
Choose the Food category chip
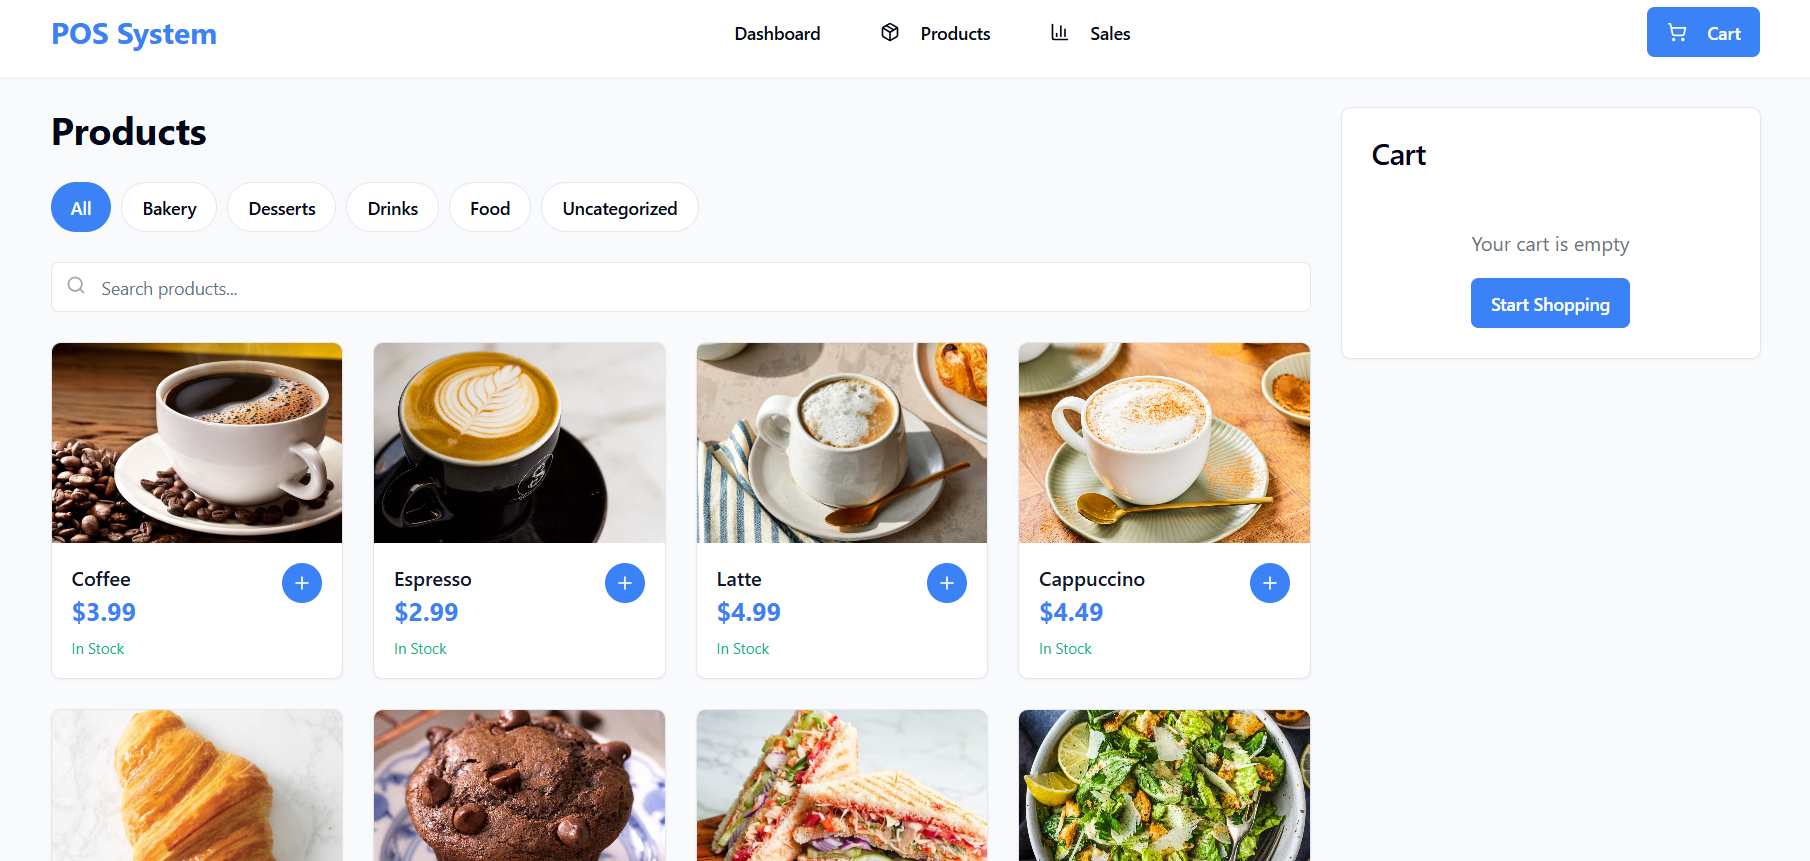(490, 207)
